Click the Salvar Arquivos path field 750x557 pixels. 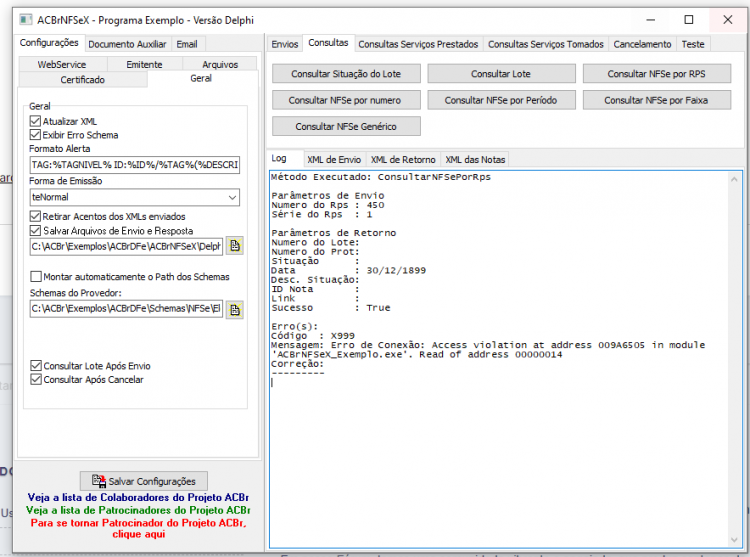[126, 246]
